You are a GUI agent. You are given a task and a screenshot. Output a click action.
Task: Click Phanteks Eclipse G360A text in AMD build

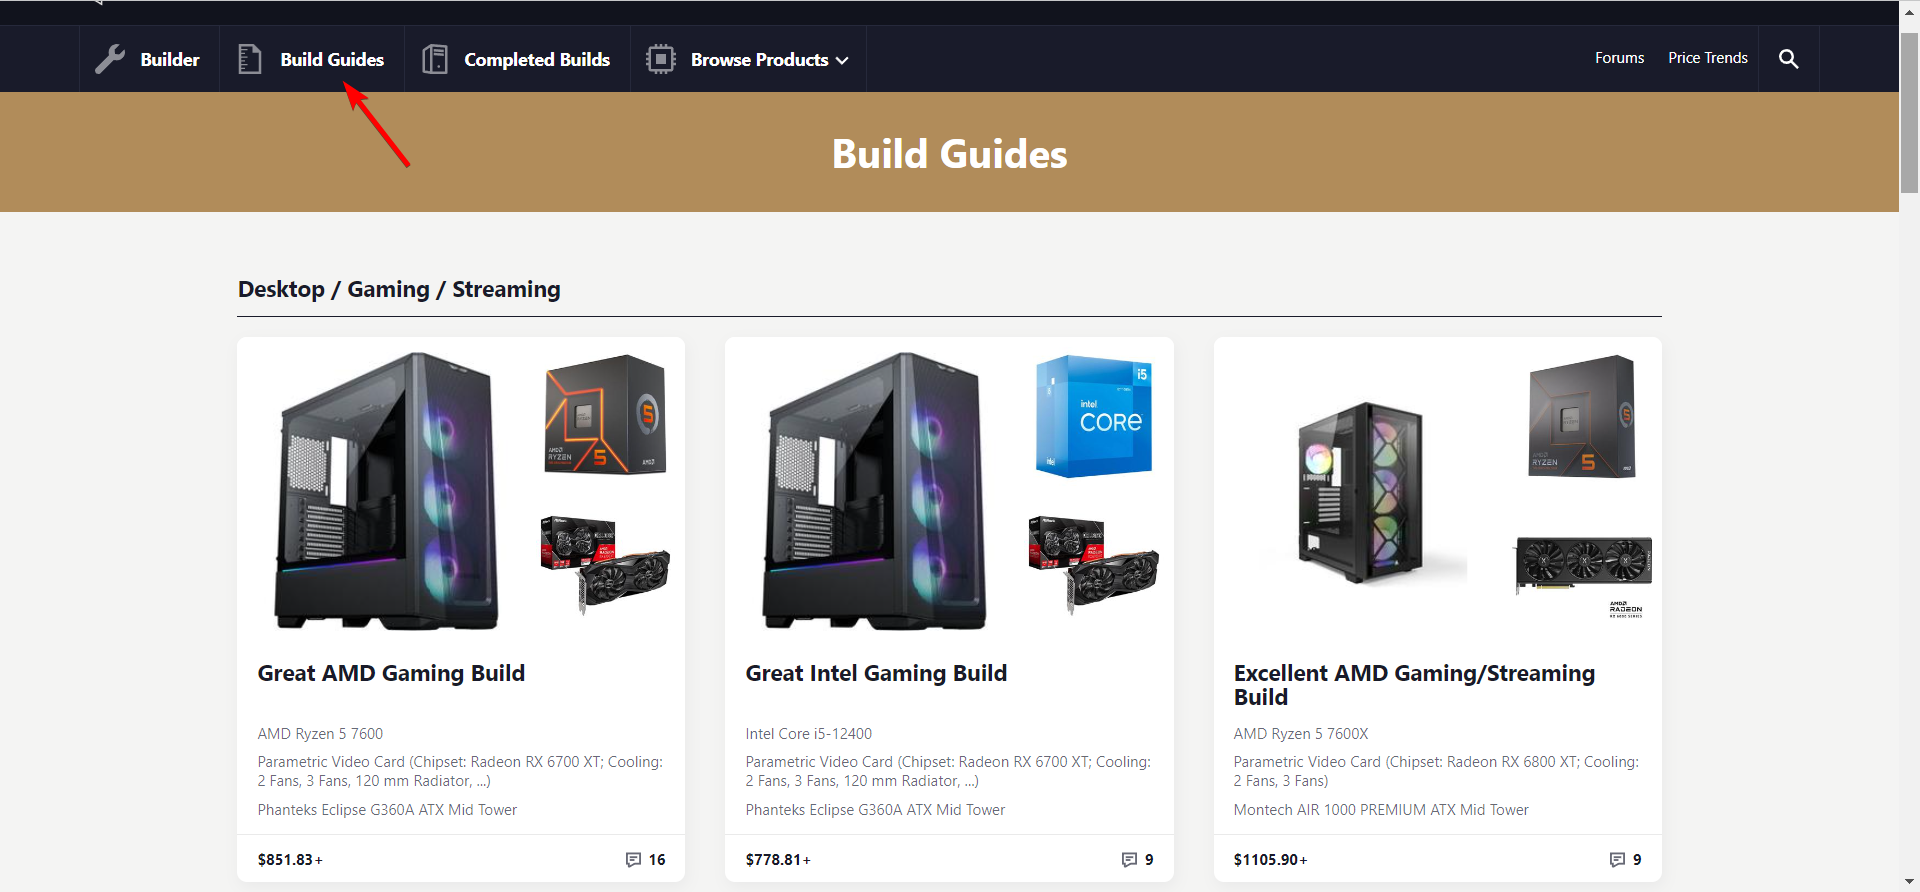(x=387, y=810)
